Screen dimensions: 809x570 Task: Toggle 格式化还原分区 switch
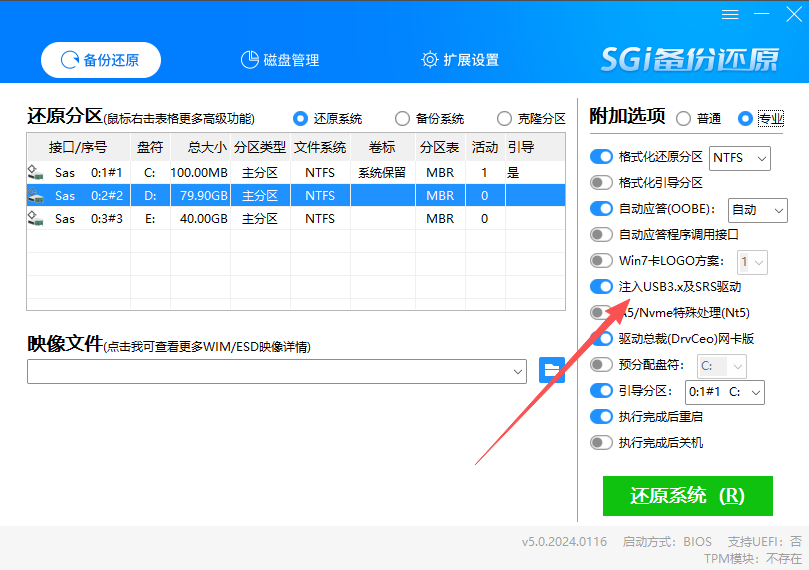(601, 157)
